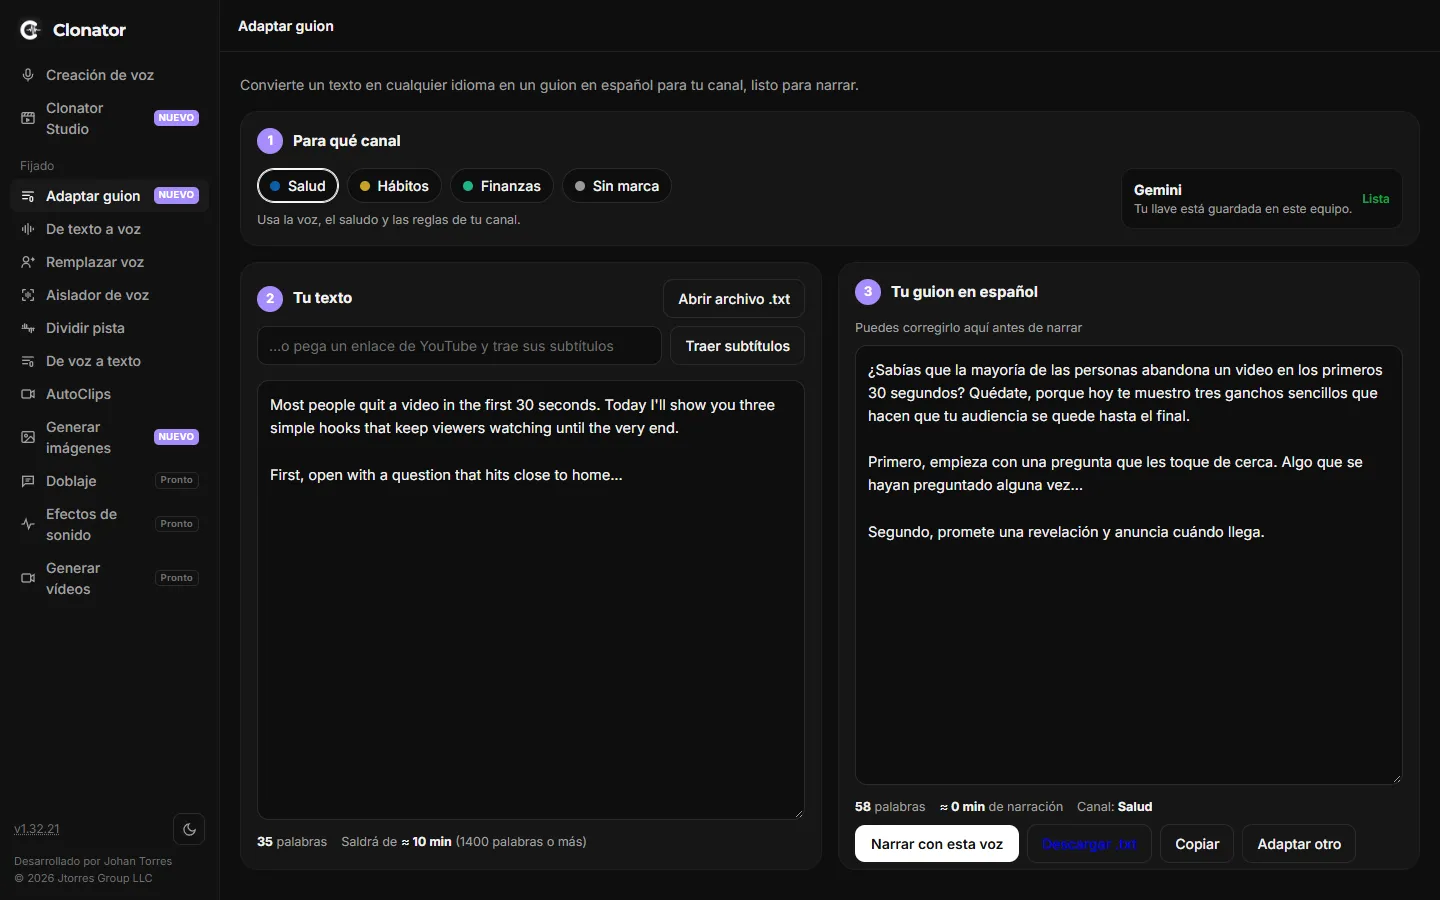Click the "≈ 0 min de narración" estimate

pyautogui.click(x=1001, y=807)
